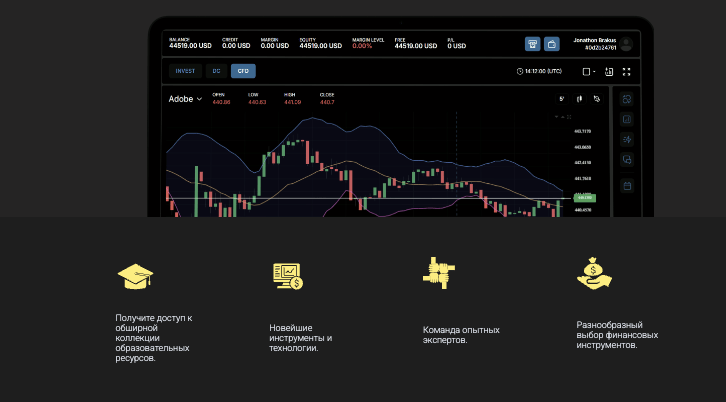
Task: Toggle the split panel view icon
Action: [x=609, y=71]
